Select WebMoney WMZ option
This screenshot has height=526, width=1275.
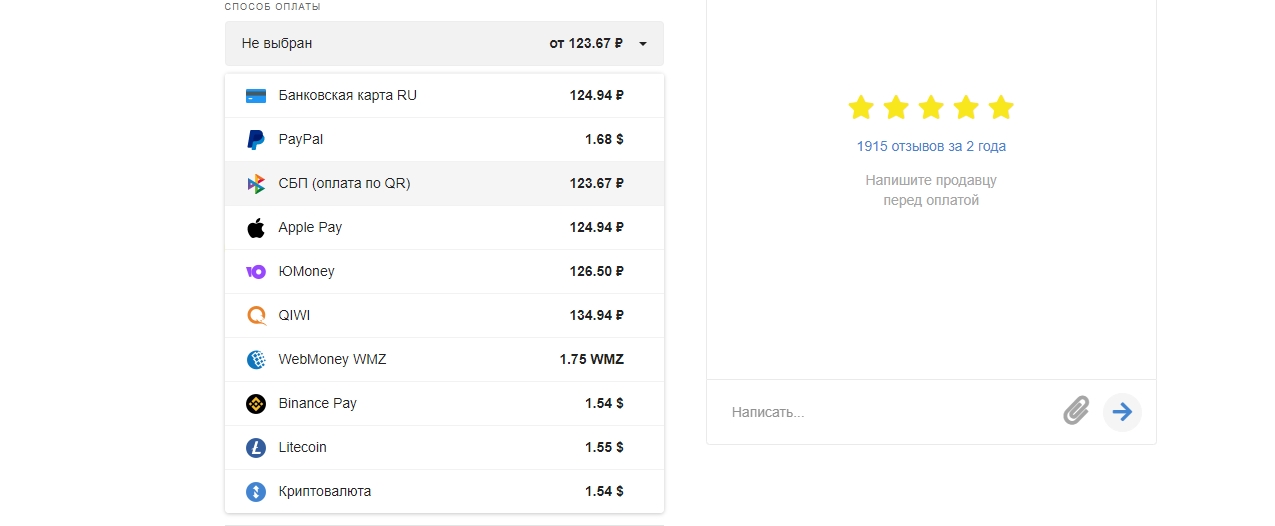pyautogui.click(x=444, y=360)
